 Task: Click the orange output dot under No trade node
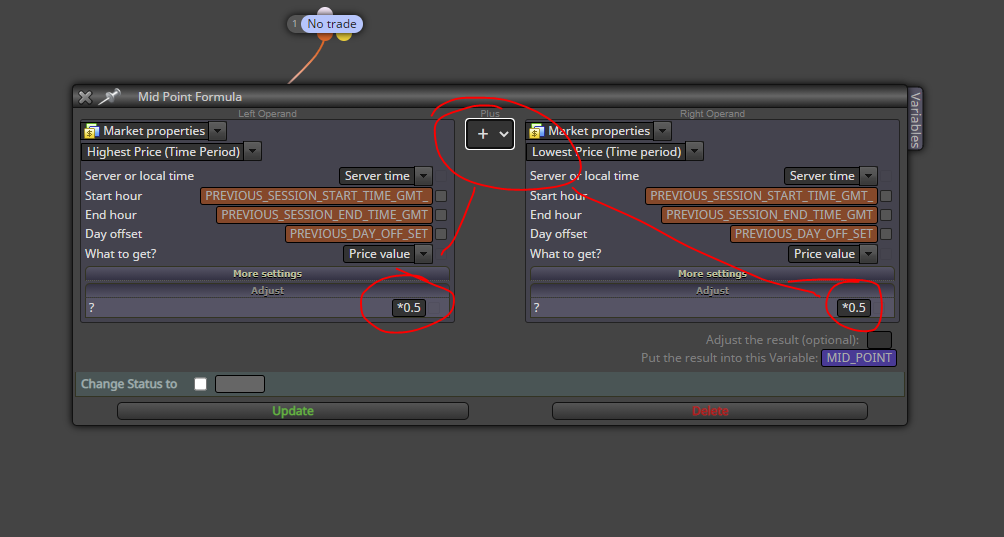(x=325, y=36)
